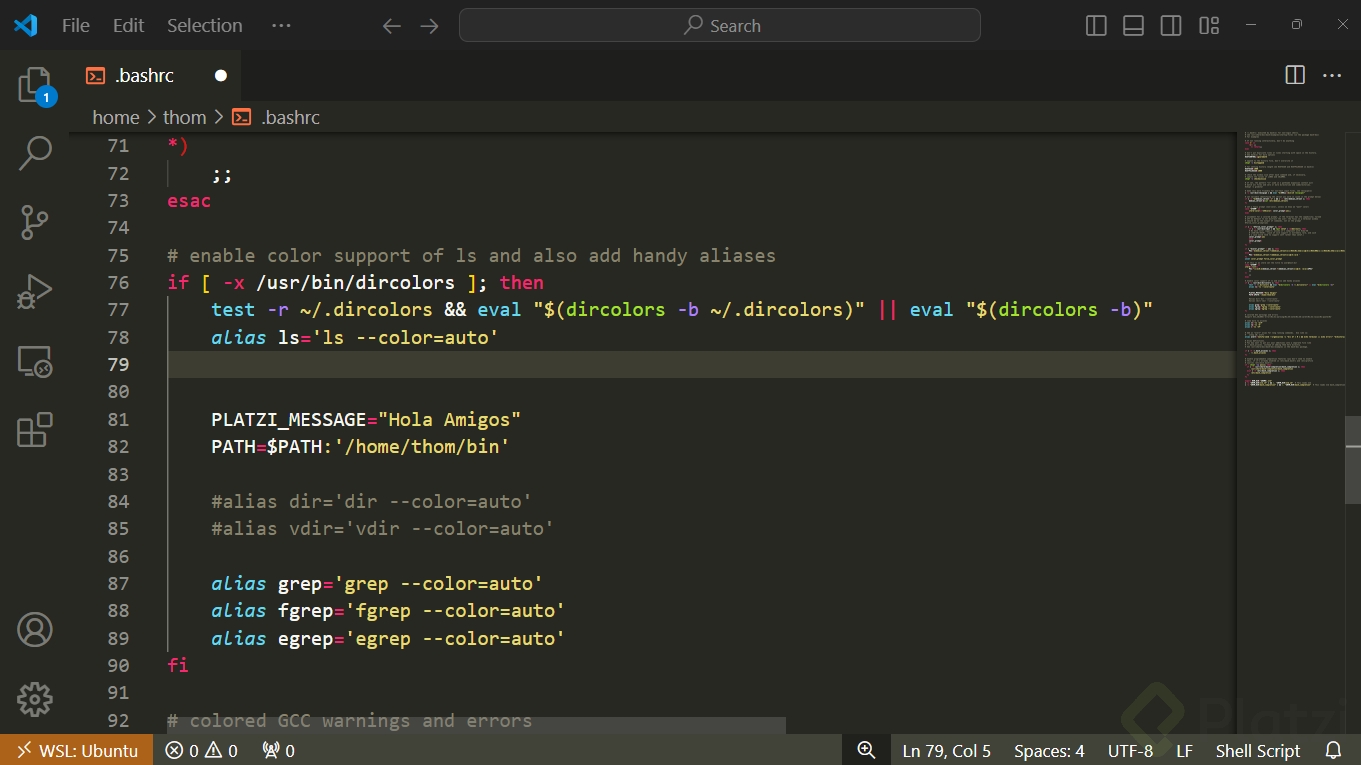Change end of line sequence LF
Viewport: 1361px width, 765px height.
[1184, 750]
